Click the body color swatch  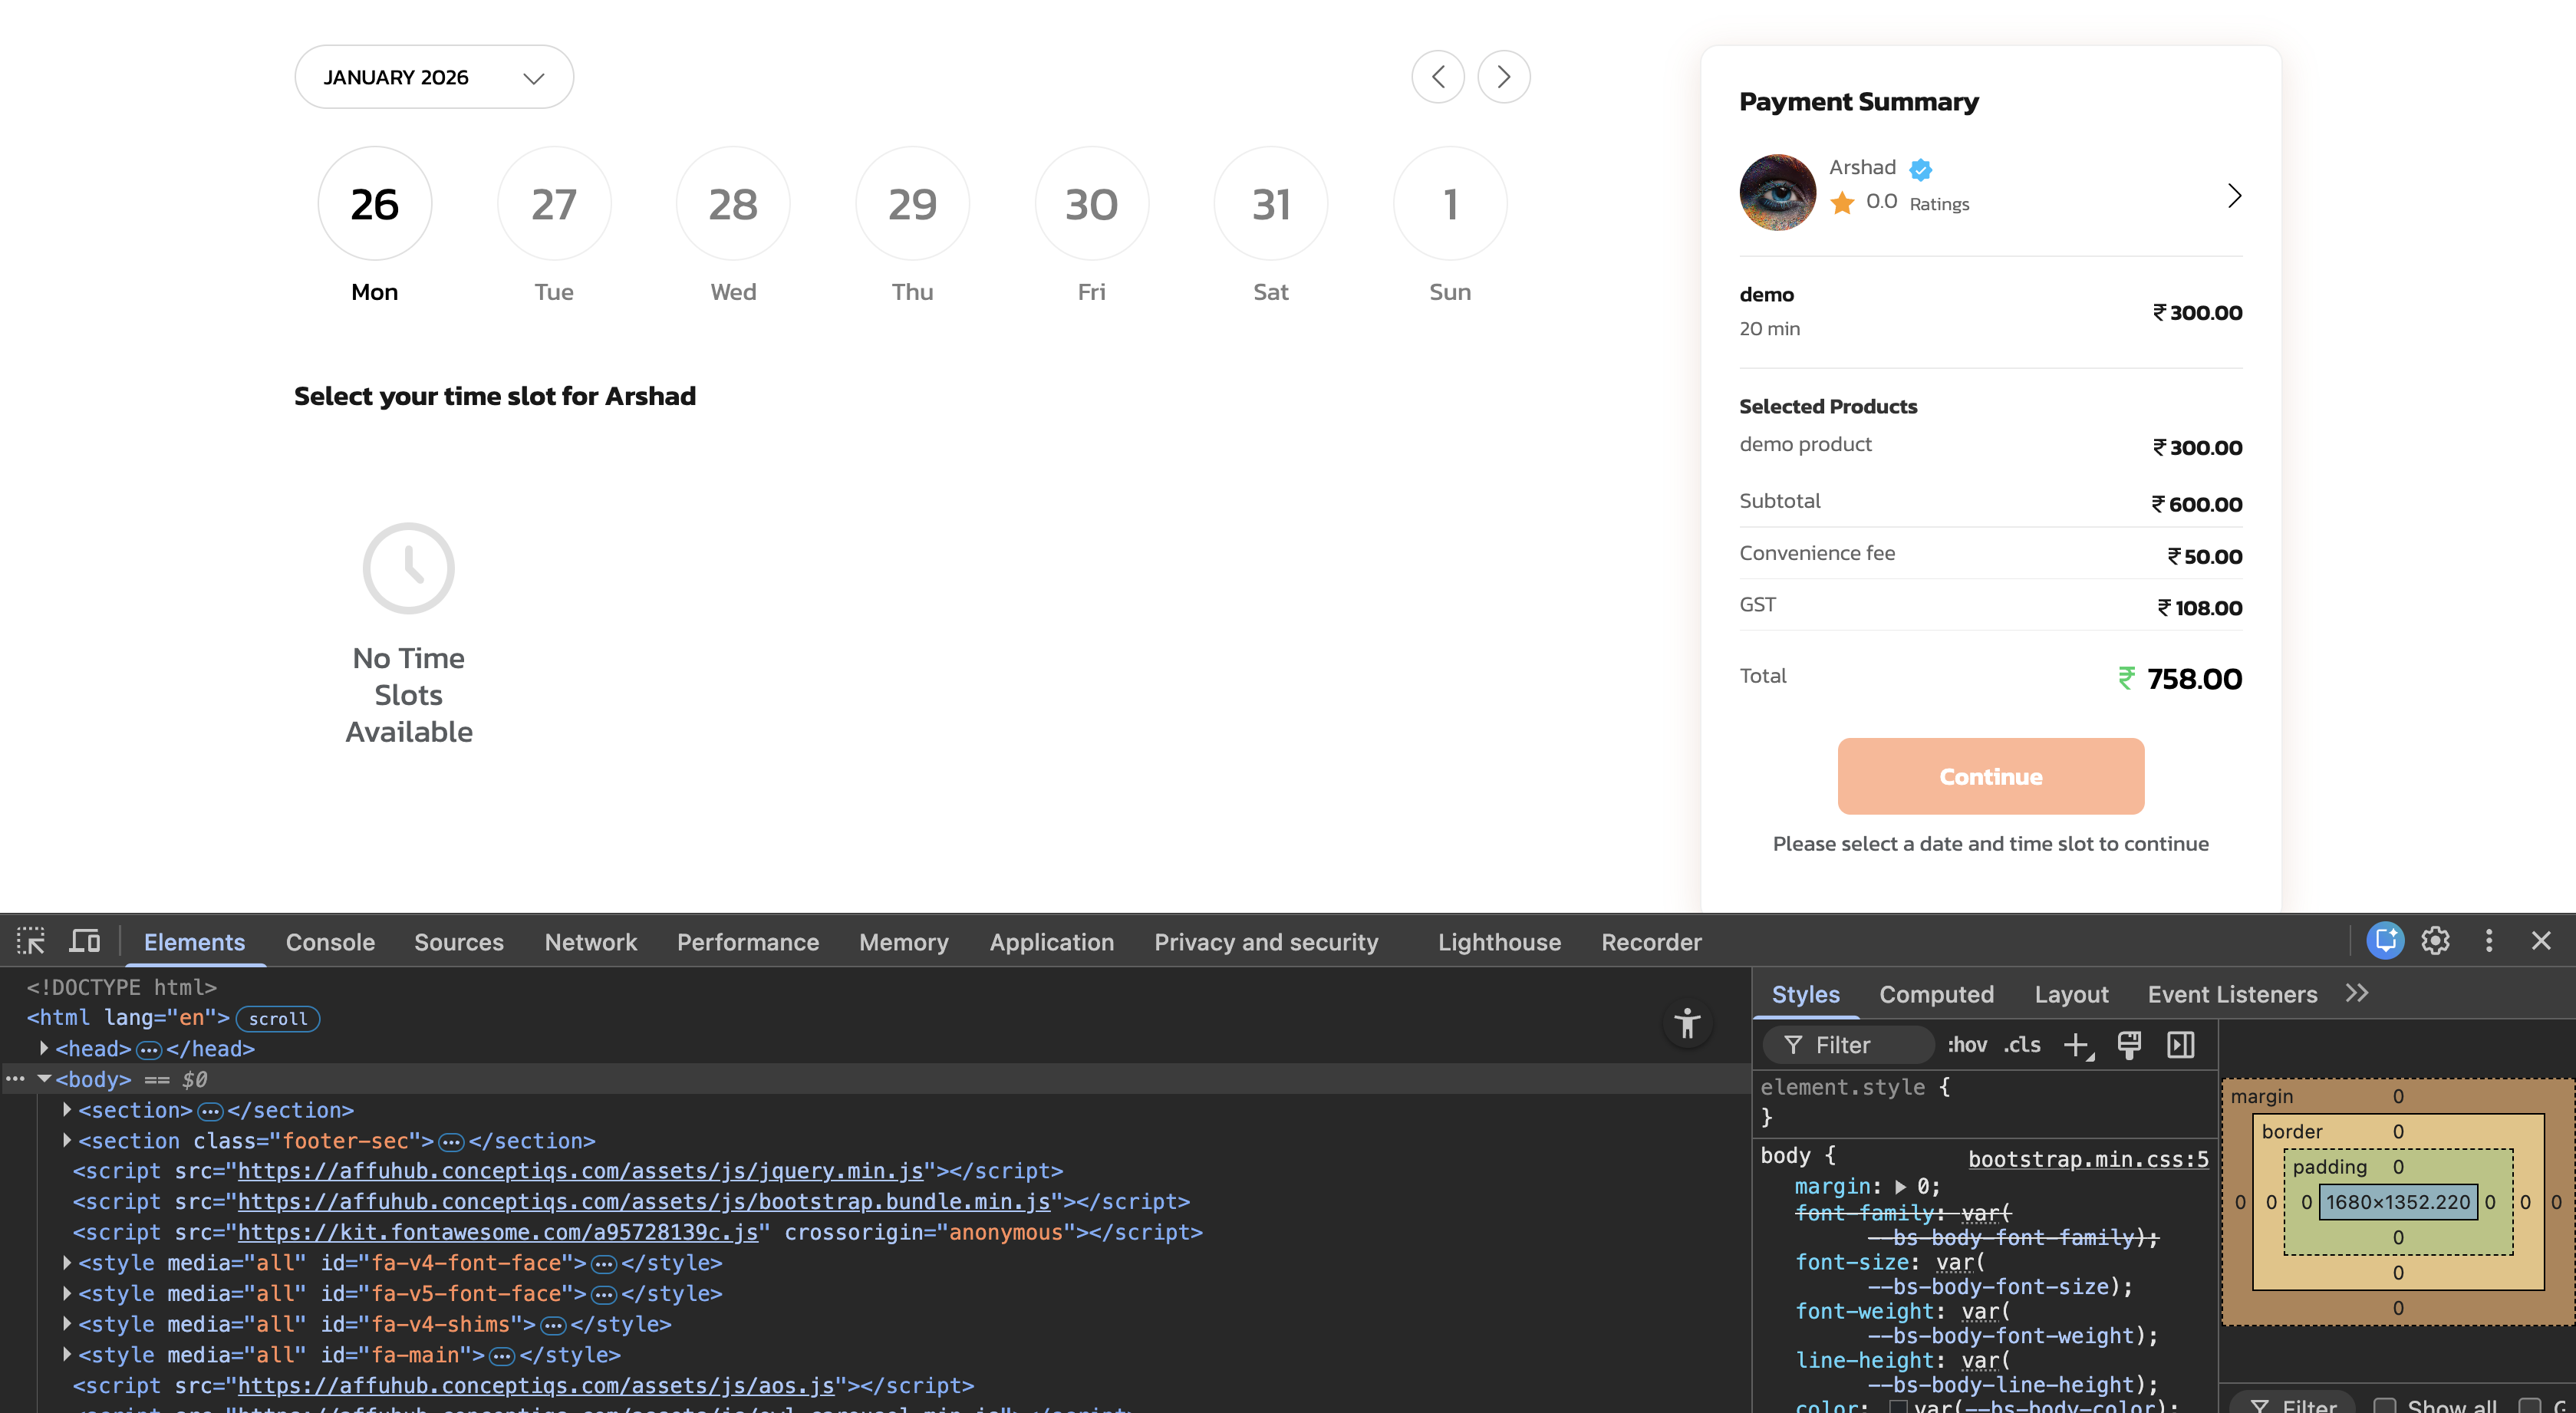click(1898, 1405)
